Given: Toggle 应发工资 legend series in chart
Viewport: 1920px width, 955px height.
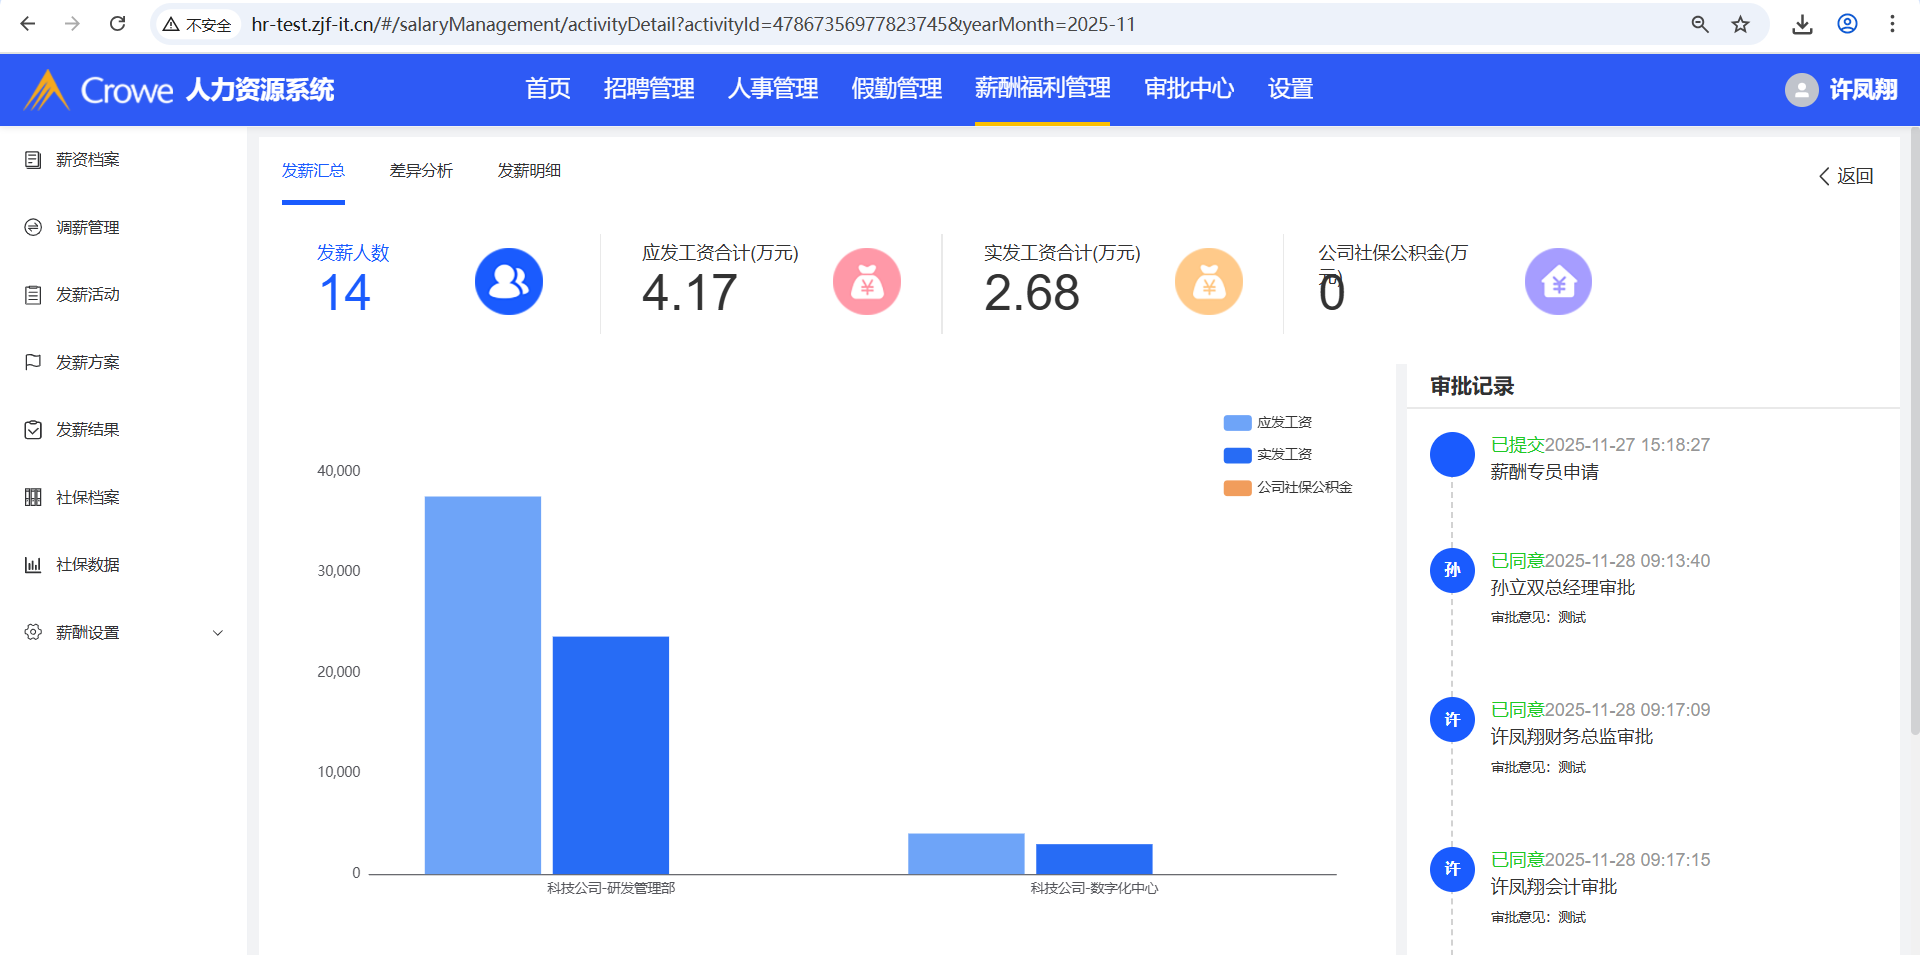Looking at the screenshot, I should [x=1268, y=423].
